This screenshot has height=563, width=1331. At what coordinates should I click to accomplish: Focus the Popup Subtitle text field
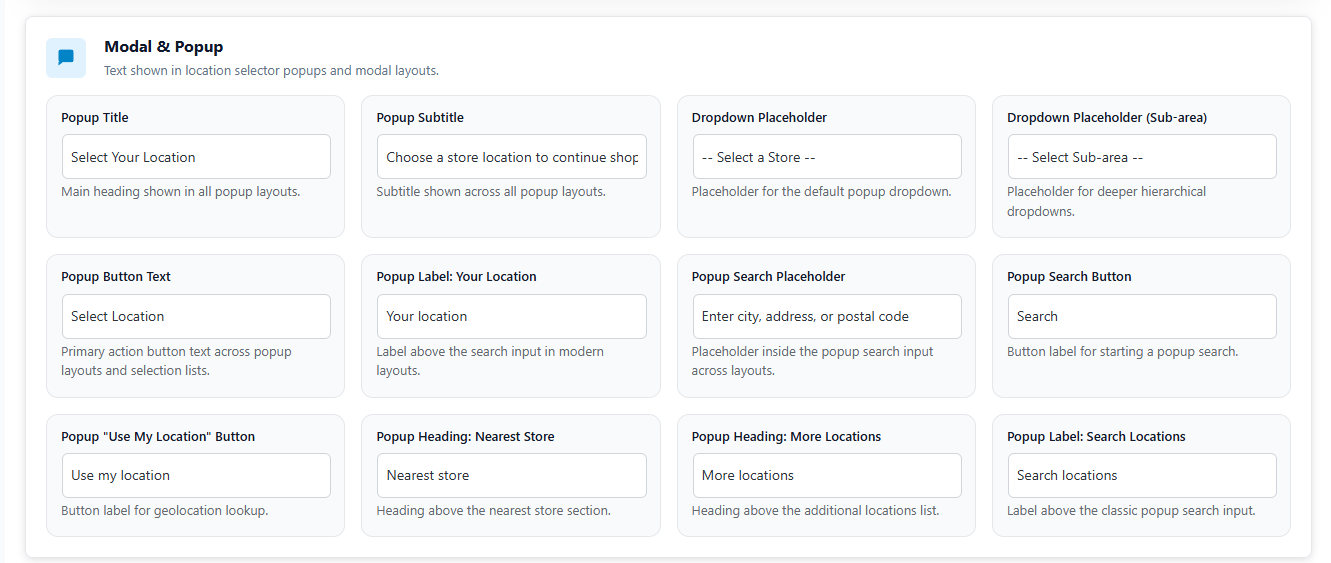[x=511, y=157]
